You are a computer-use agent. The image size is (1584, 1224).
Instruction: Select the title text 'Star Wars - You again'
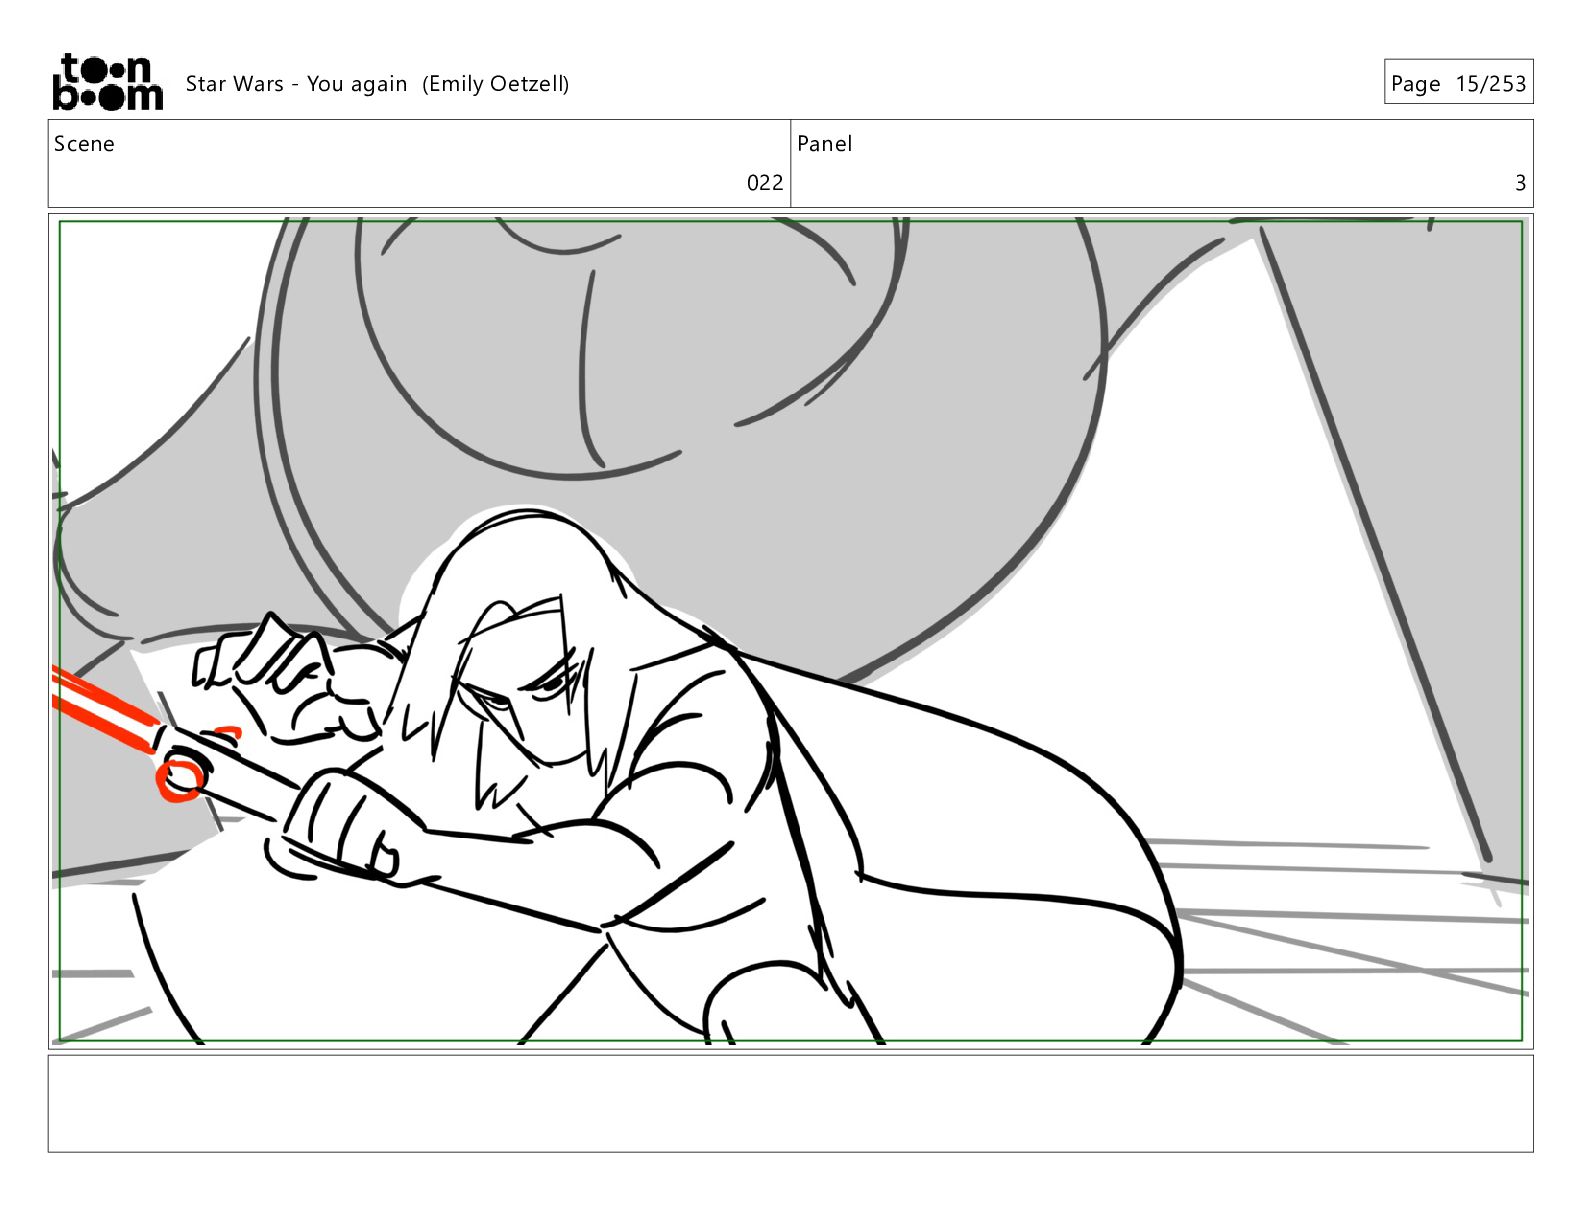click(296, 84)
